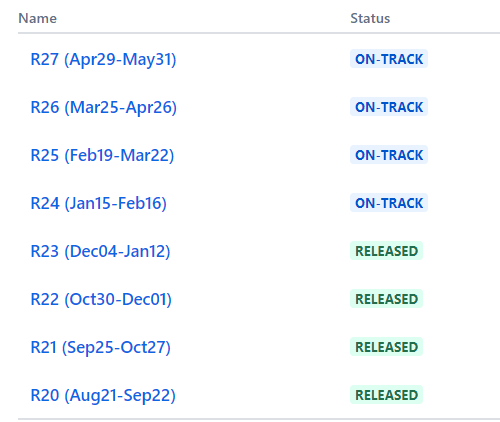The height and width of the screenshot is (422, 500).
Task: Open the R21 (Sep25-Oct27) release
Action: (100, 347)
